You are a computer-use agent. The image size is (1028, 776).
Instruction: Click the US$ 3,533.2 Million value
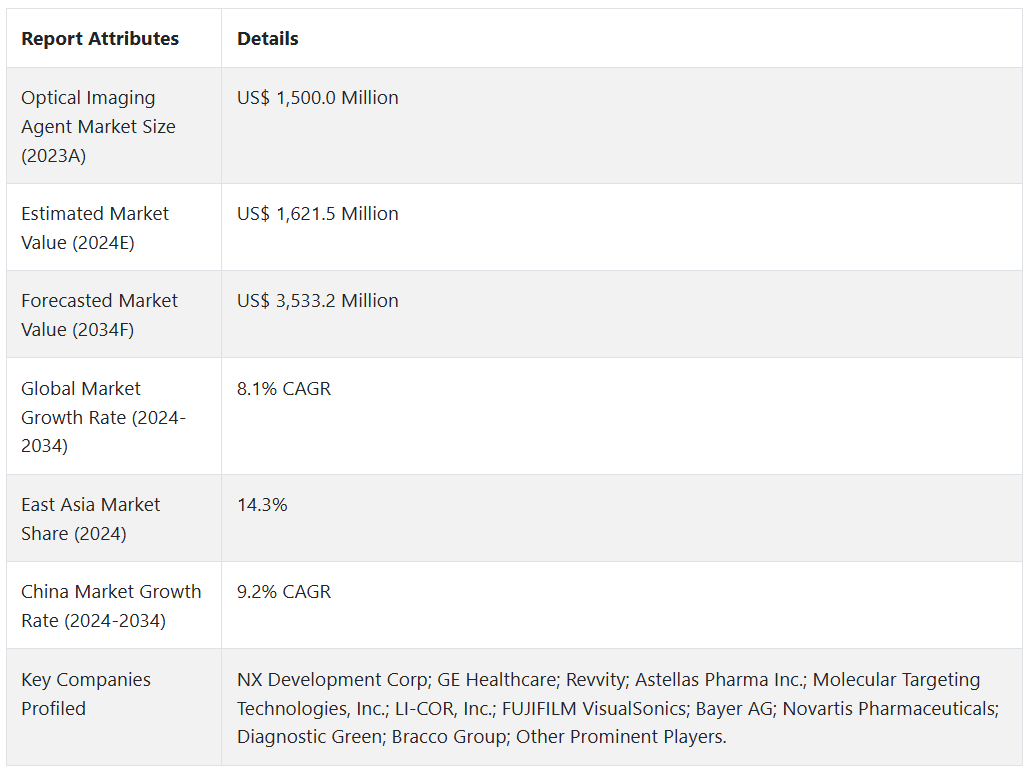click(x=318, y=301)
